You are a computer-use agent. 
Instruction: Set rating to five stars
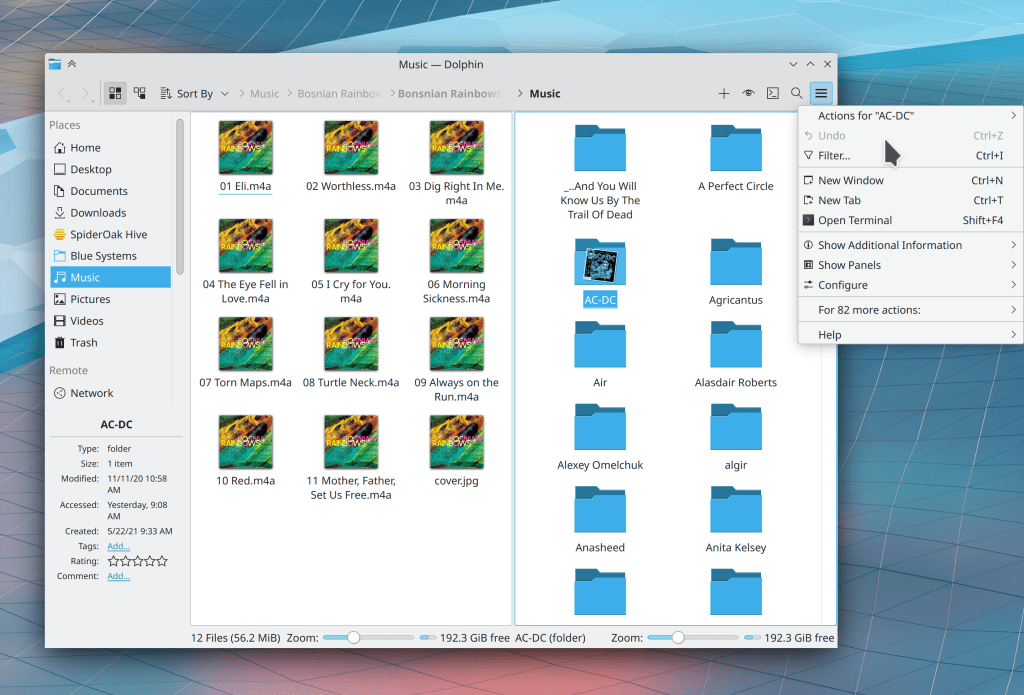(x=162, y=562)
